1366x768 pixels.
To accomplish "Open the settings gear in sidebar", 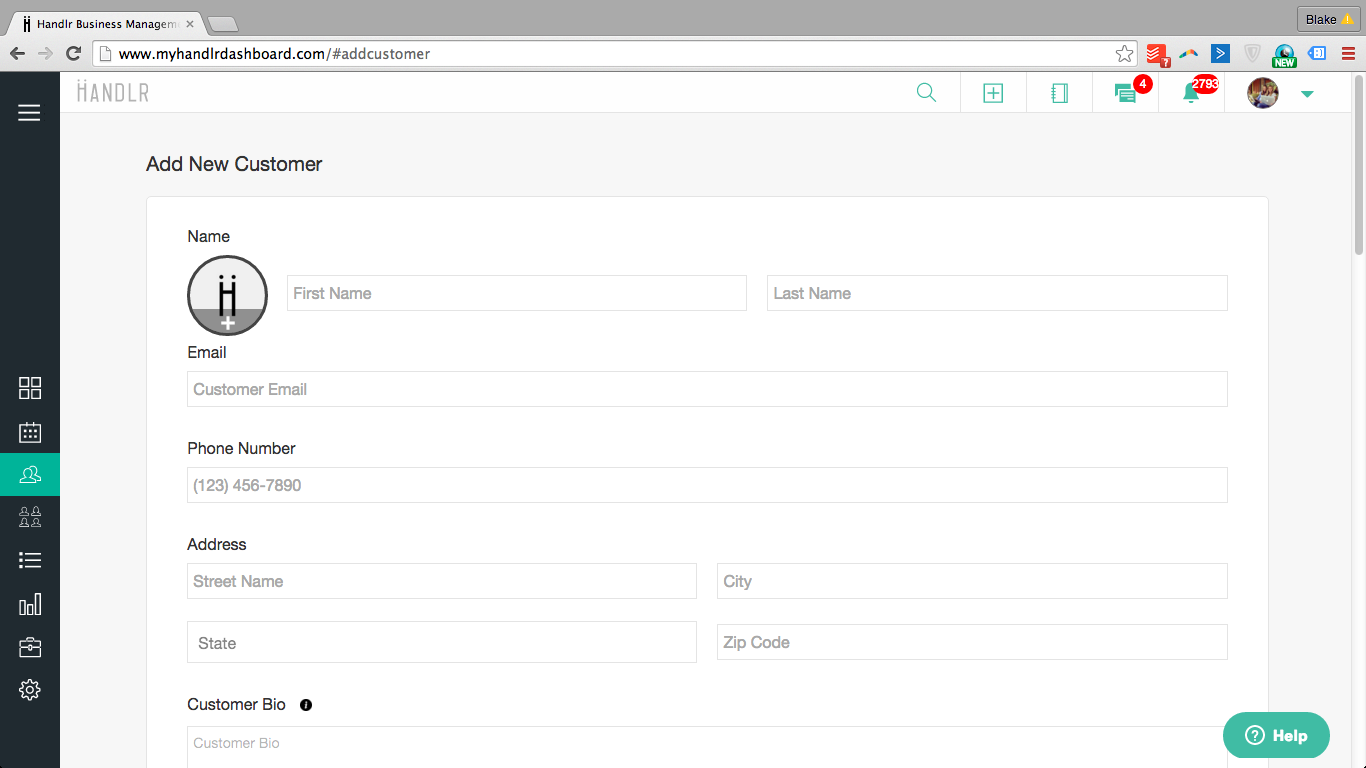I will [x=30, y=690].
